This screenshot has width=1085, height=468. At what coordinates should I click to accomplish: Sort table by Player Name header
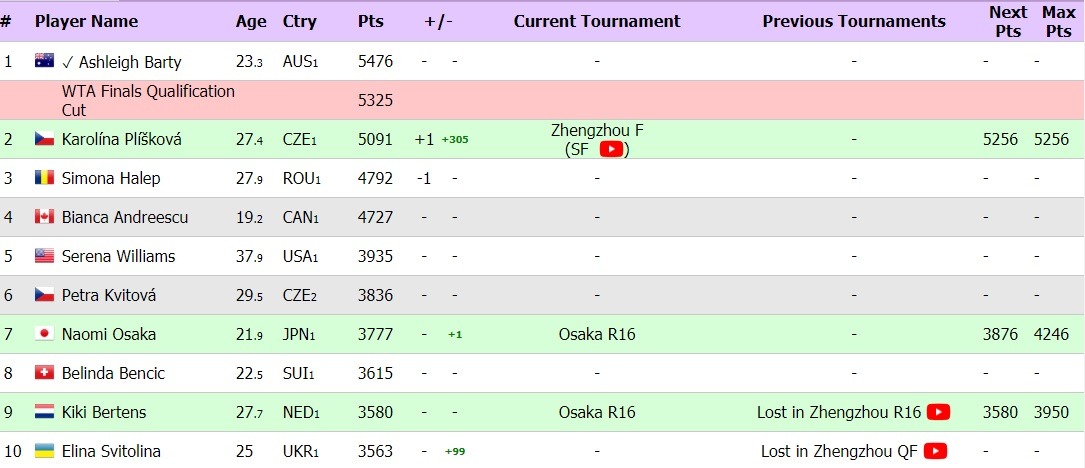click(86, 21)
